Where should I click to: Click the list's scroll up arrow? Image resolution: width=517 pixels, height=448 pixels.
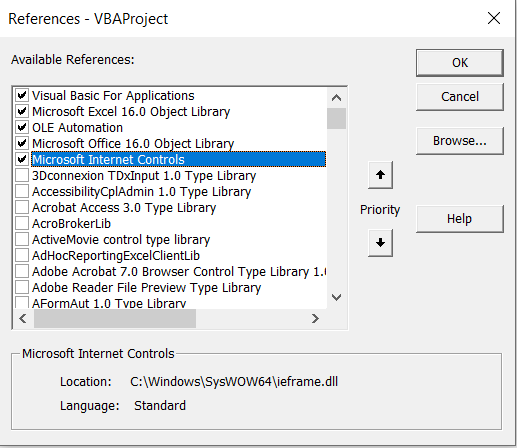tap(336, 98)
